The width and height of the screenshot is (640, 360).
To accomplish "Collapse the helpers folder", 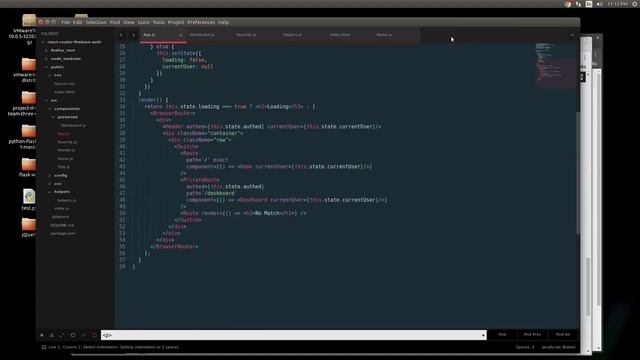I will pos(50,192).
